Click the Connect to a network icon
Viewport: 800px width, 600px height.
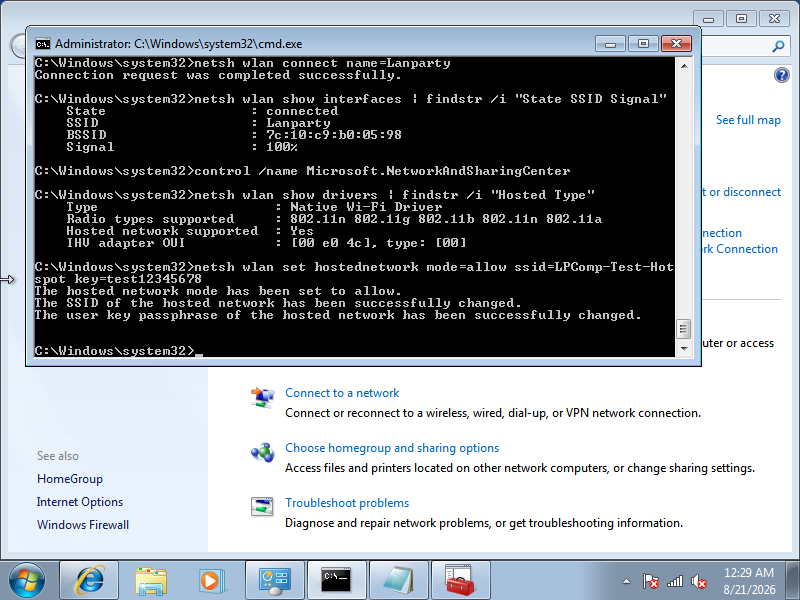[262, 397]
